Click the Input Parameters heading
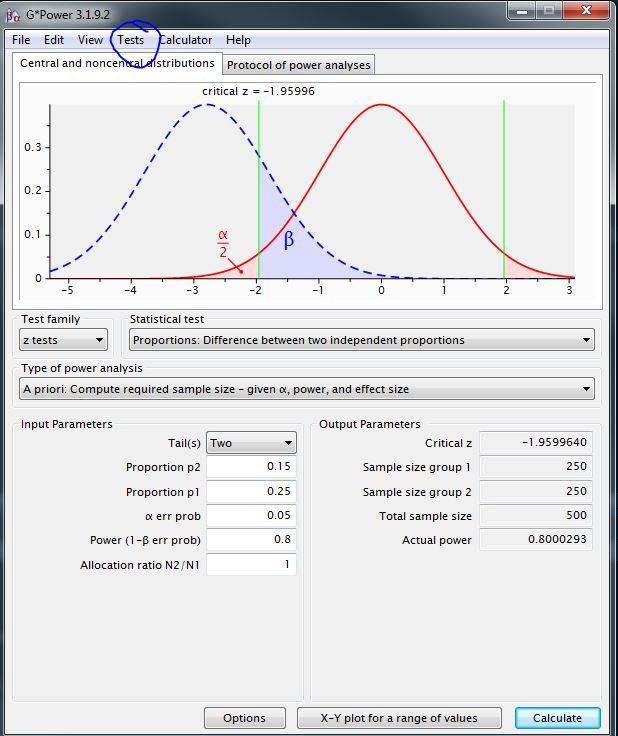The width and height of the screenshot is (618, 736). (x=67, y=424)
